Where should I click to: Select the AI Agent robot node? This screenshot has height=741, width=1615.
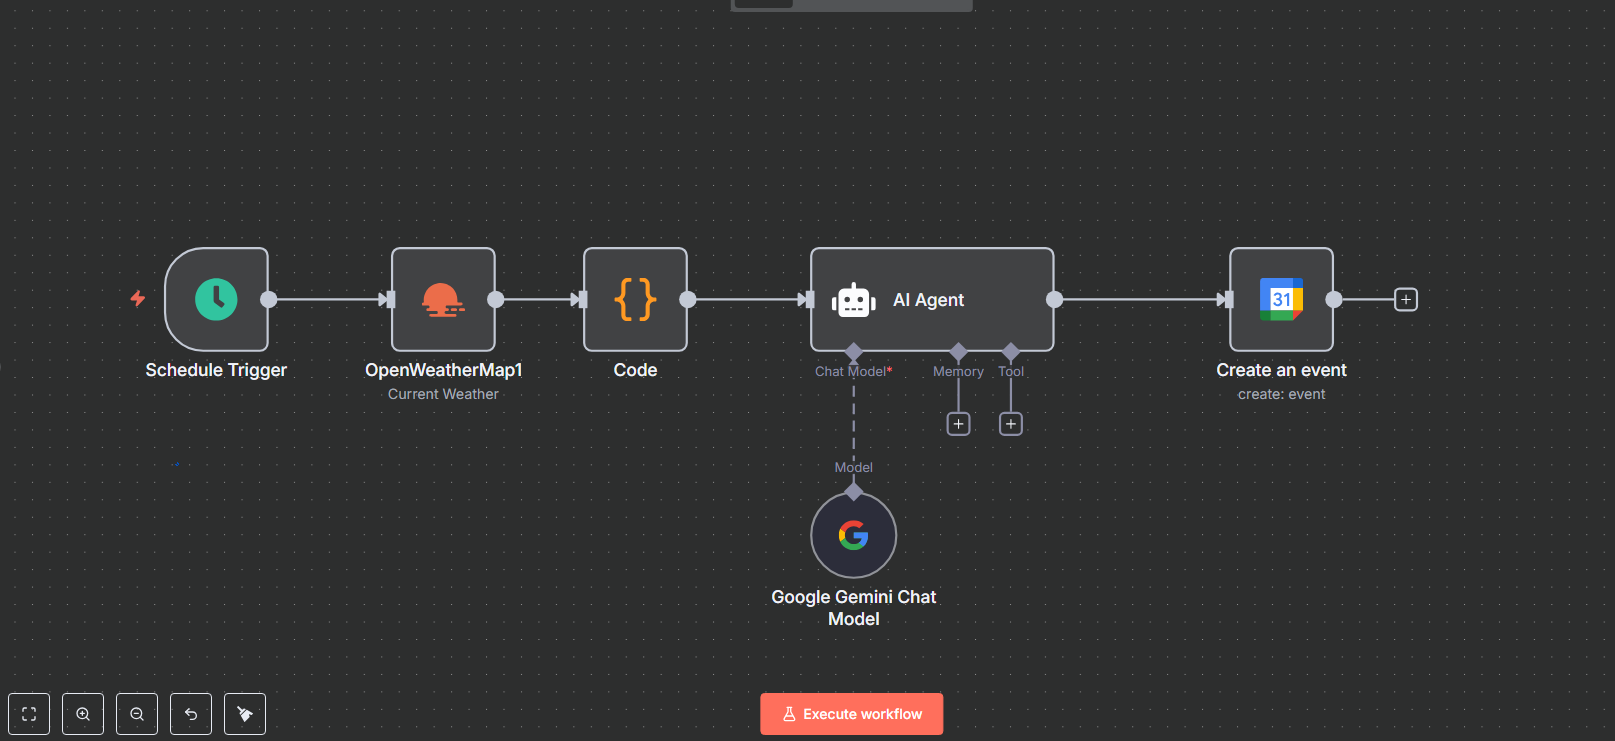pyautogui.click(x=932, y=299)
